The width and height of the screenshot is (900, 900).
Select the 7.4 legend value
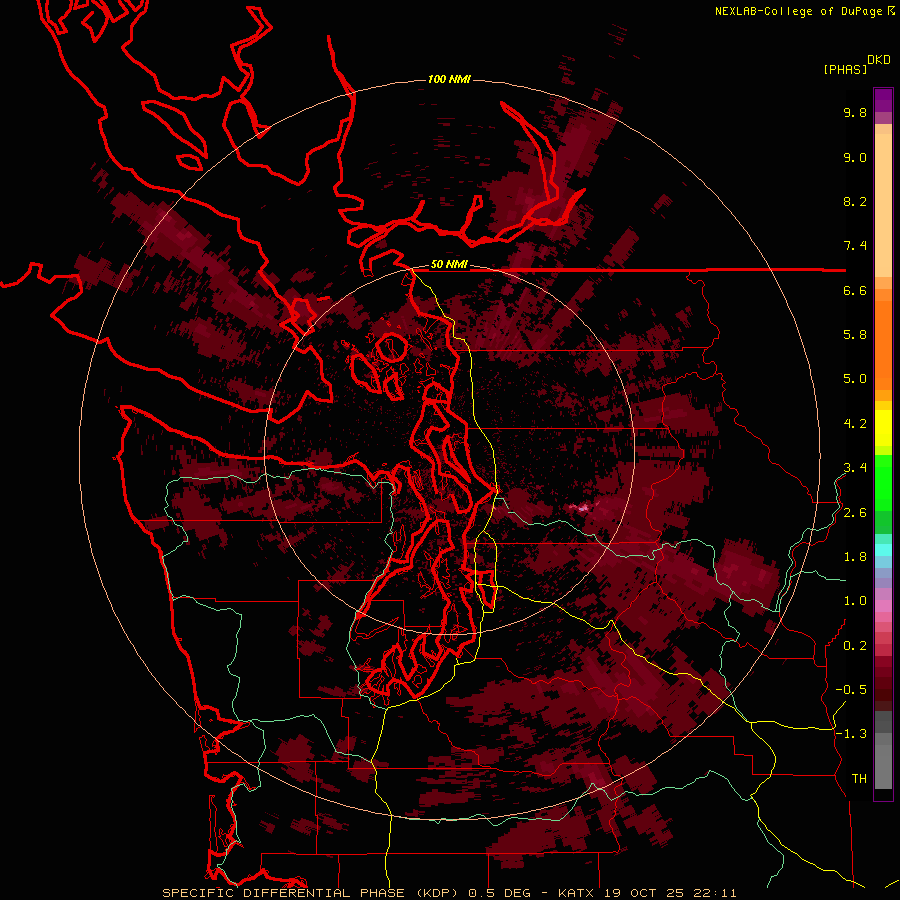click(855, 246)
